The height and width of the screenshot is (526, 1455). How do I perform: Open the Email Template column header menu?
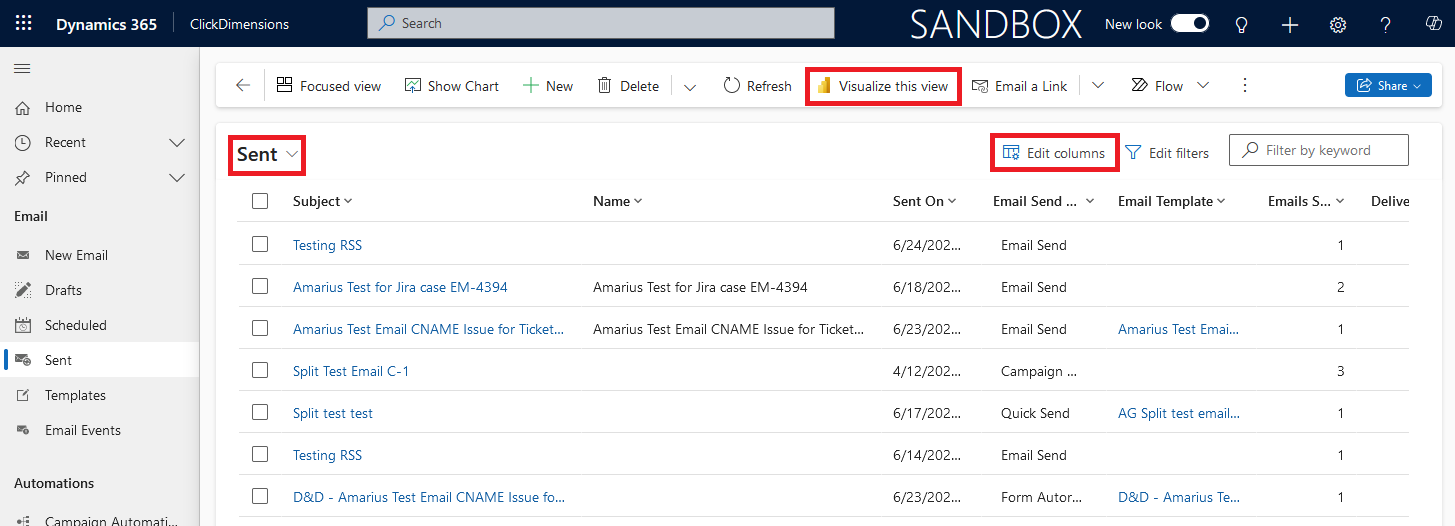pos(1172,201)
